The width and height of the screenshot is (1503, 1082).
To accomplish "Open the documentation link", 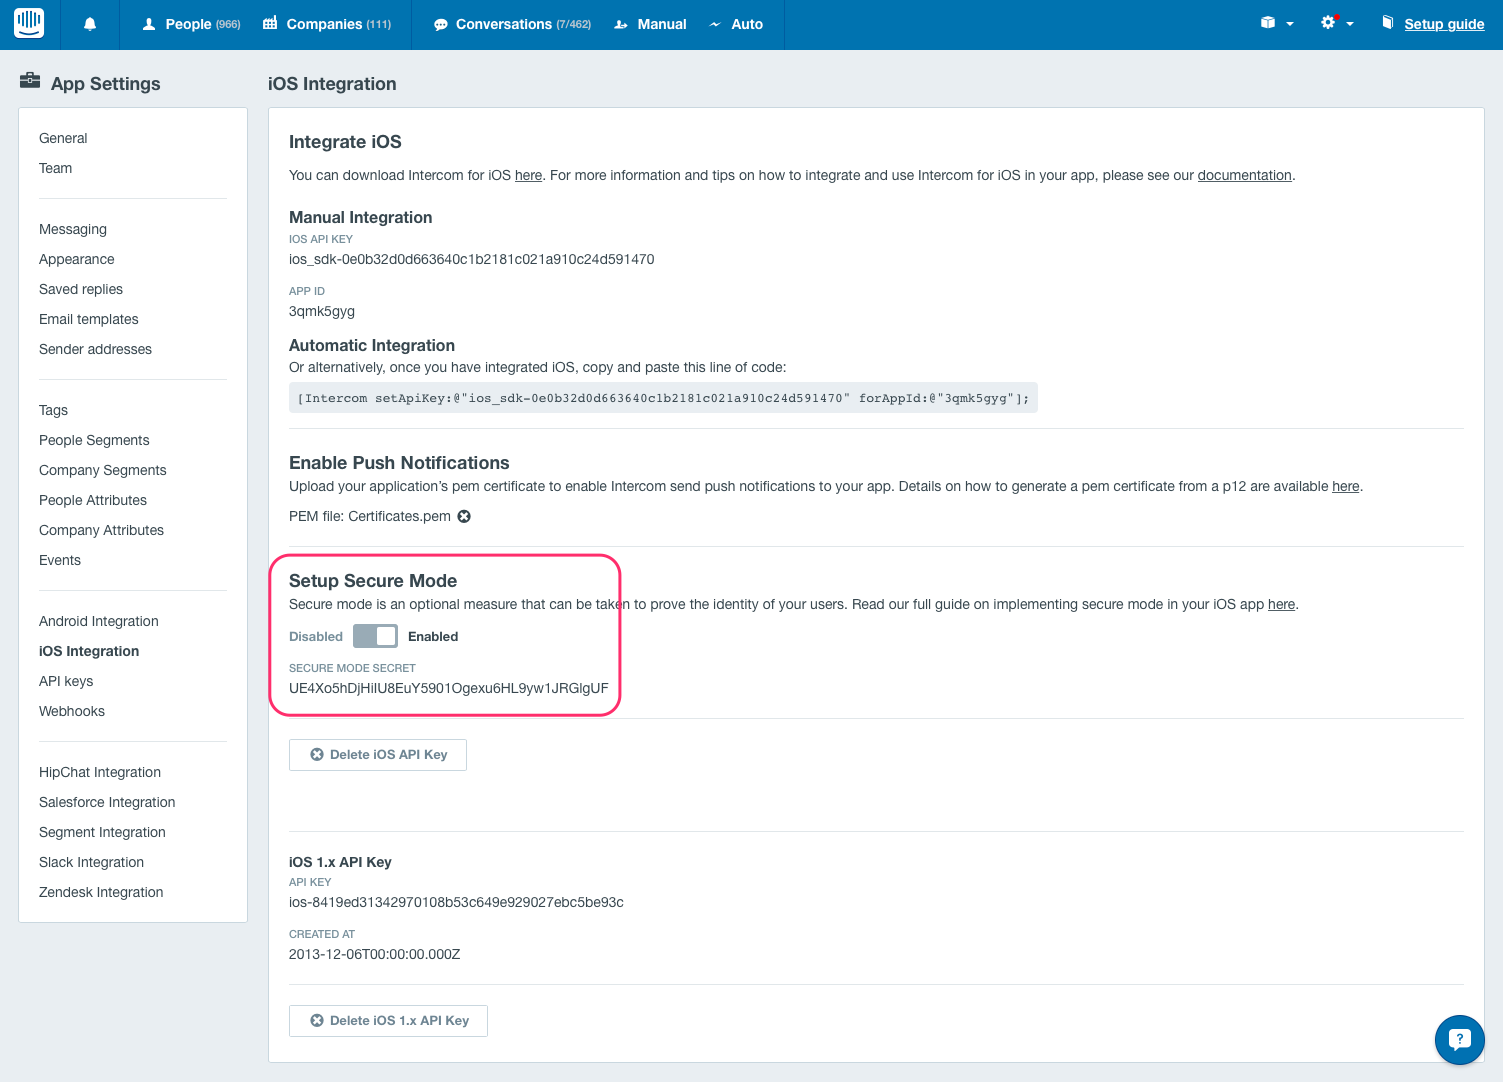I will pos(1244,175).
